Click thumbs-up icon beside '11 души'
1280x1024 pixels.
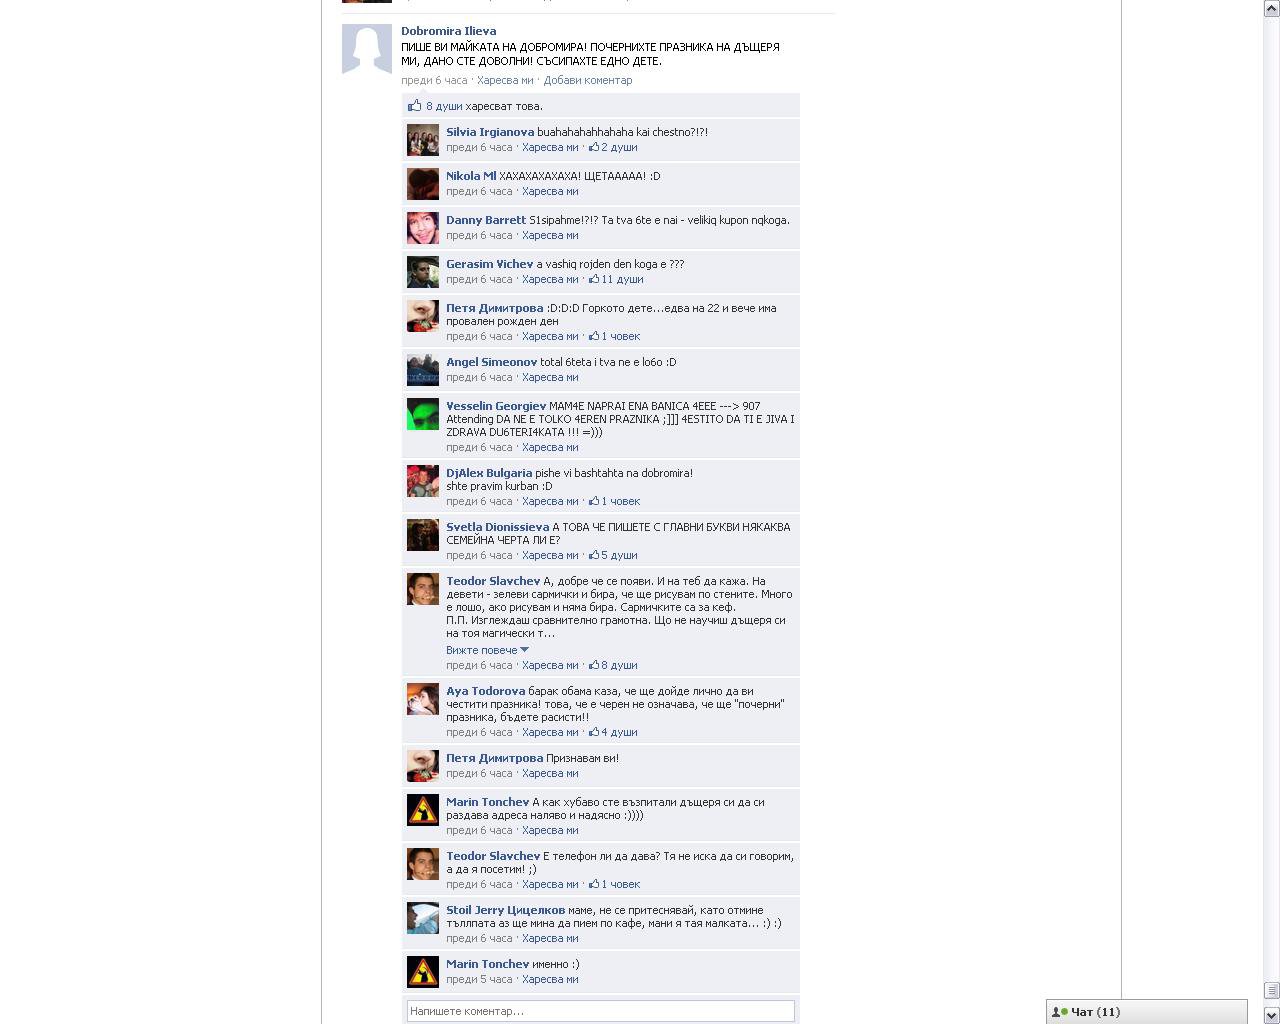pyautogui.click(x=594, y=279)
